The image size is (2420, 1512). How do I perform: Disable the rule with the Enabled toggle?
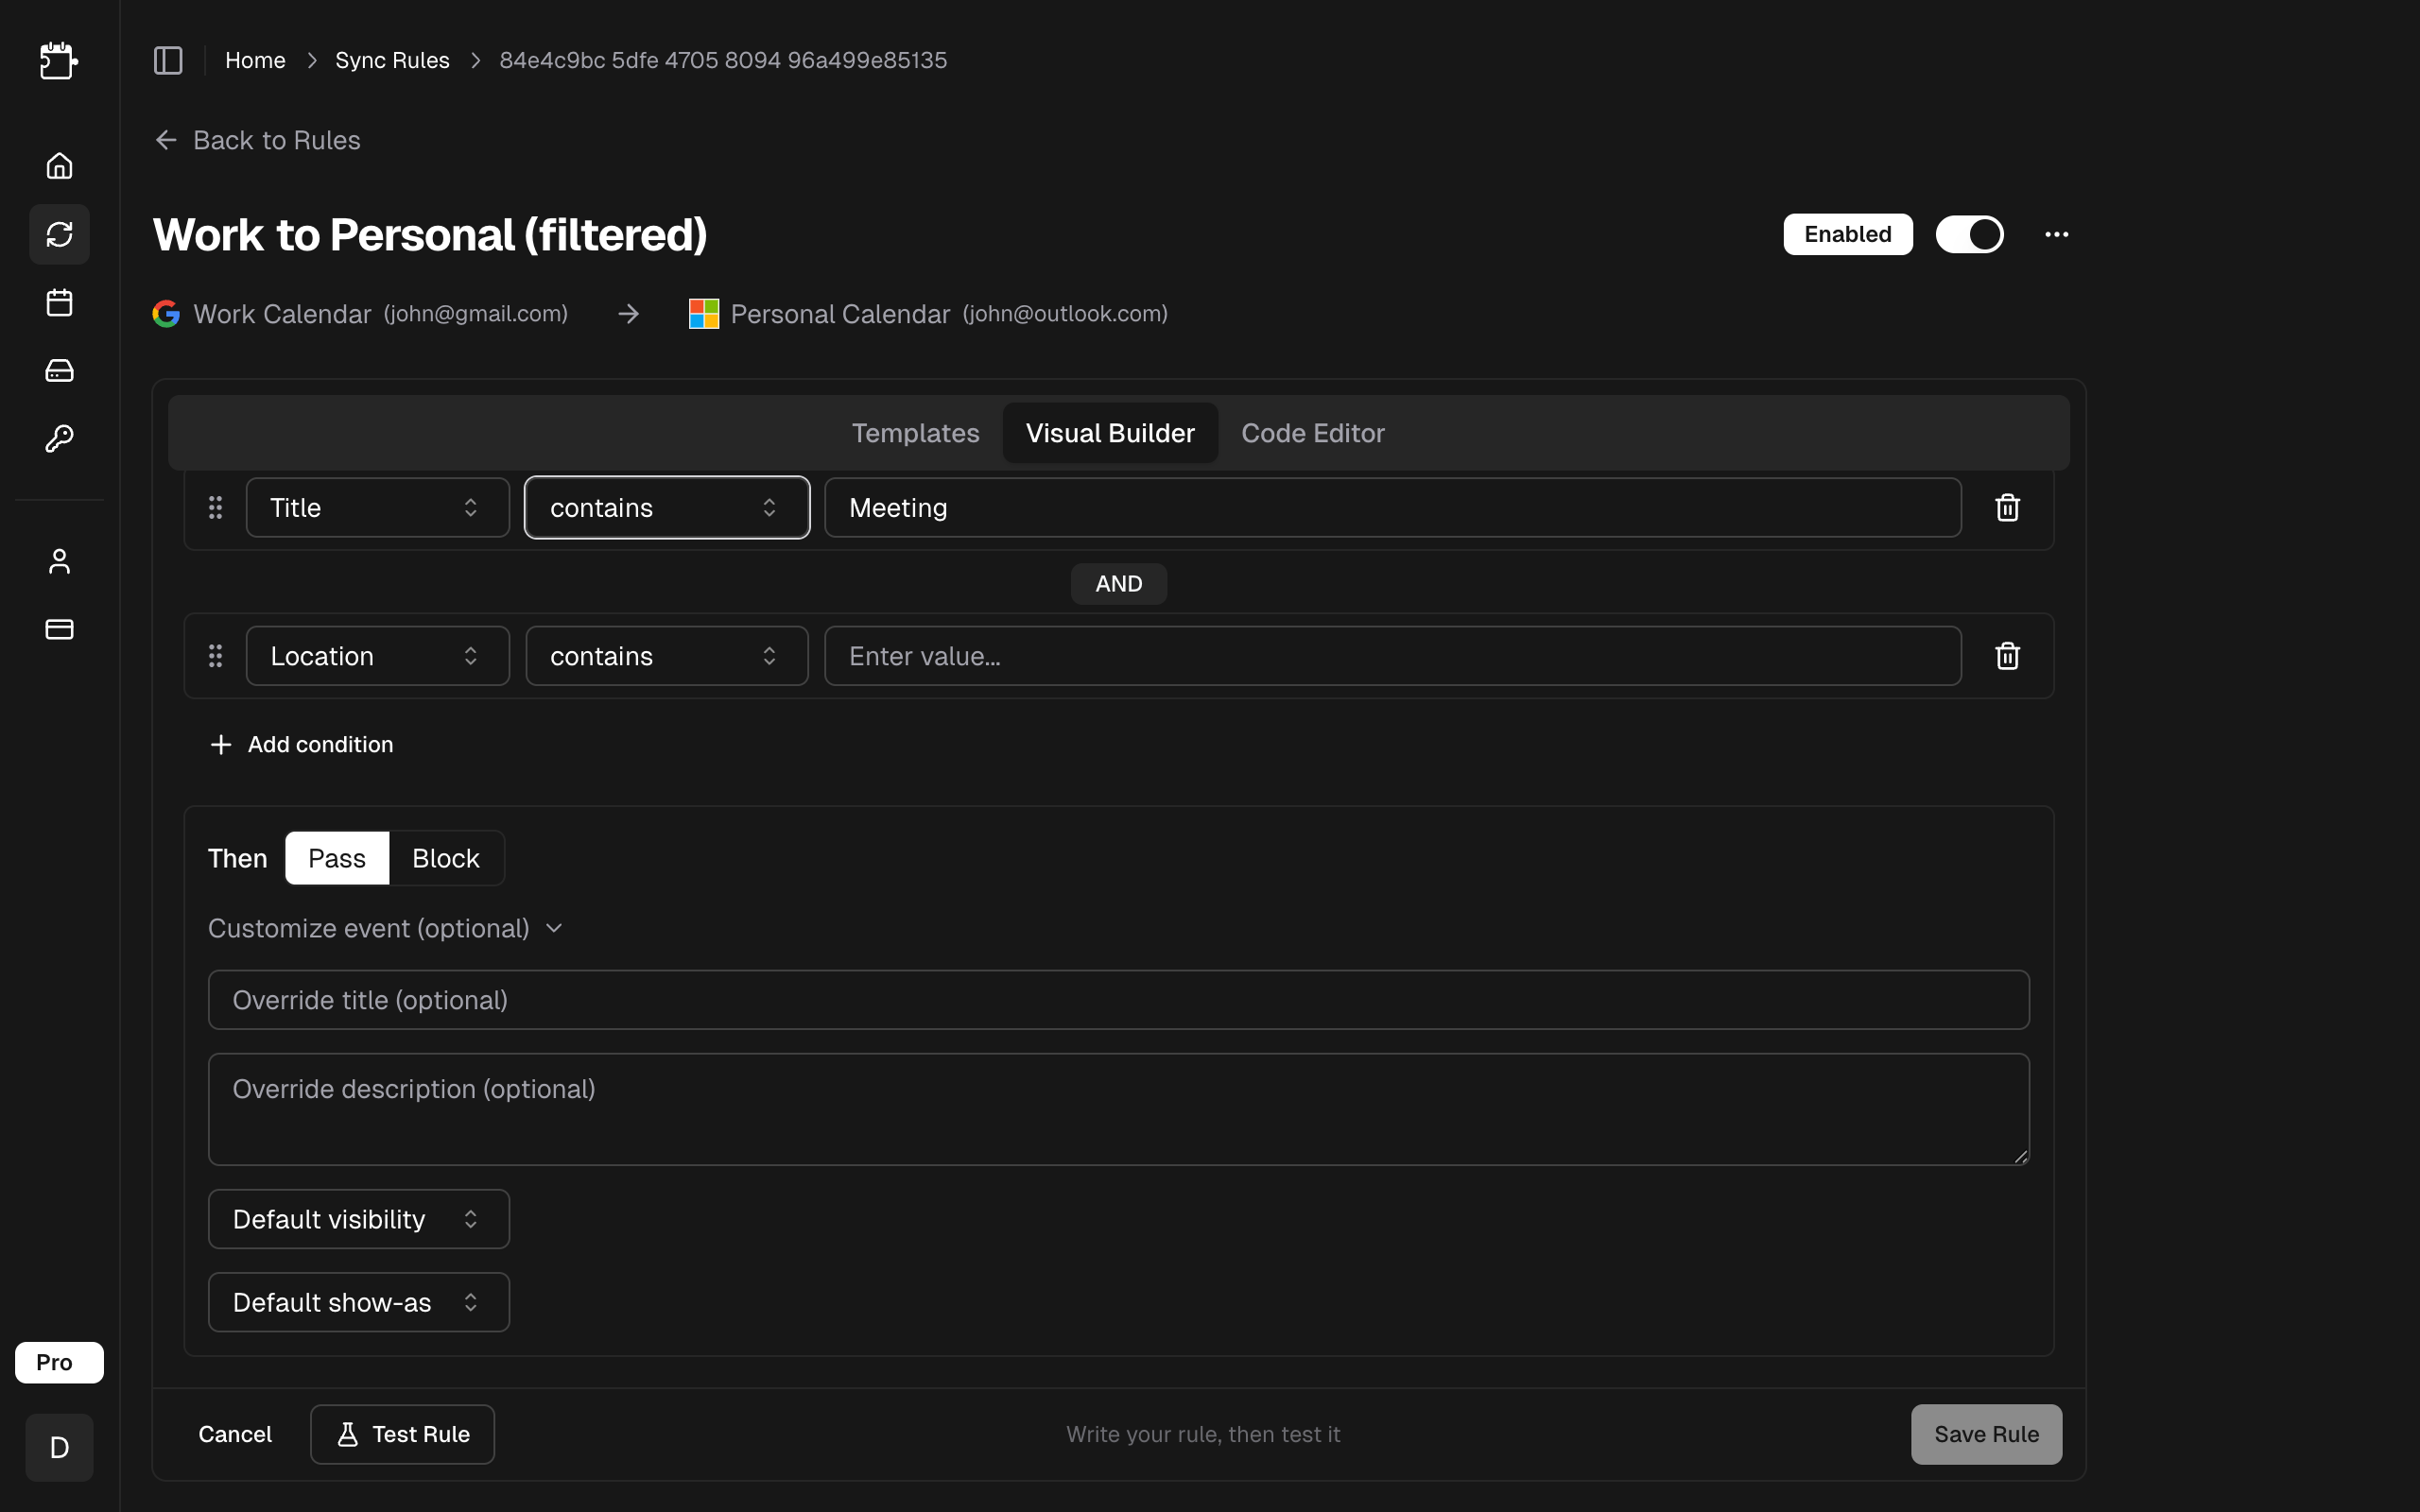click(x=1969, y=234)
